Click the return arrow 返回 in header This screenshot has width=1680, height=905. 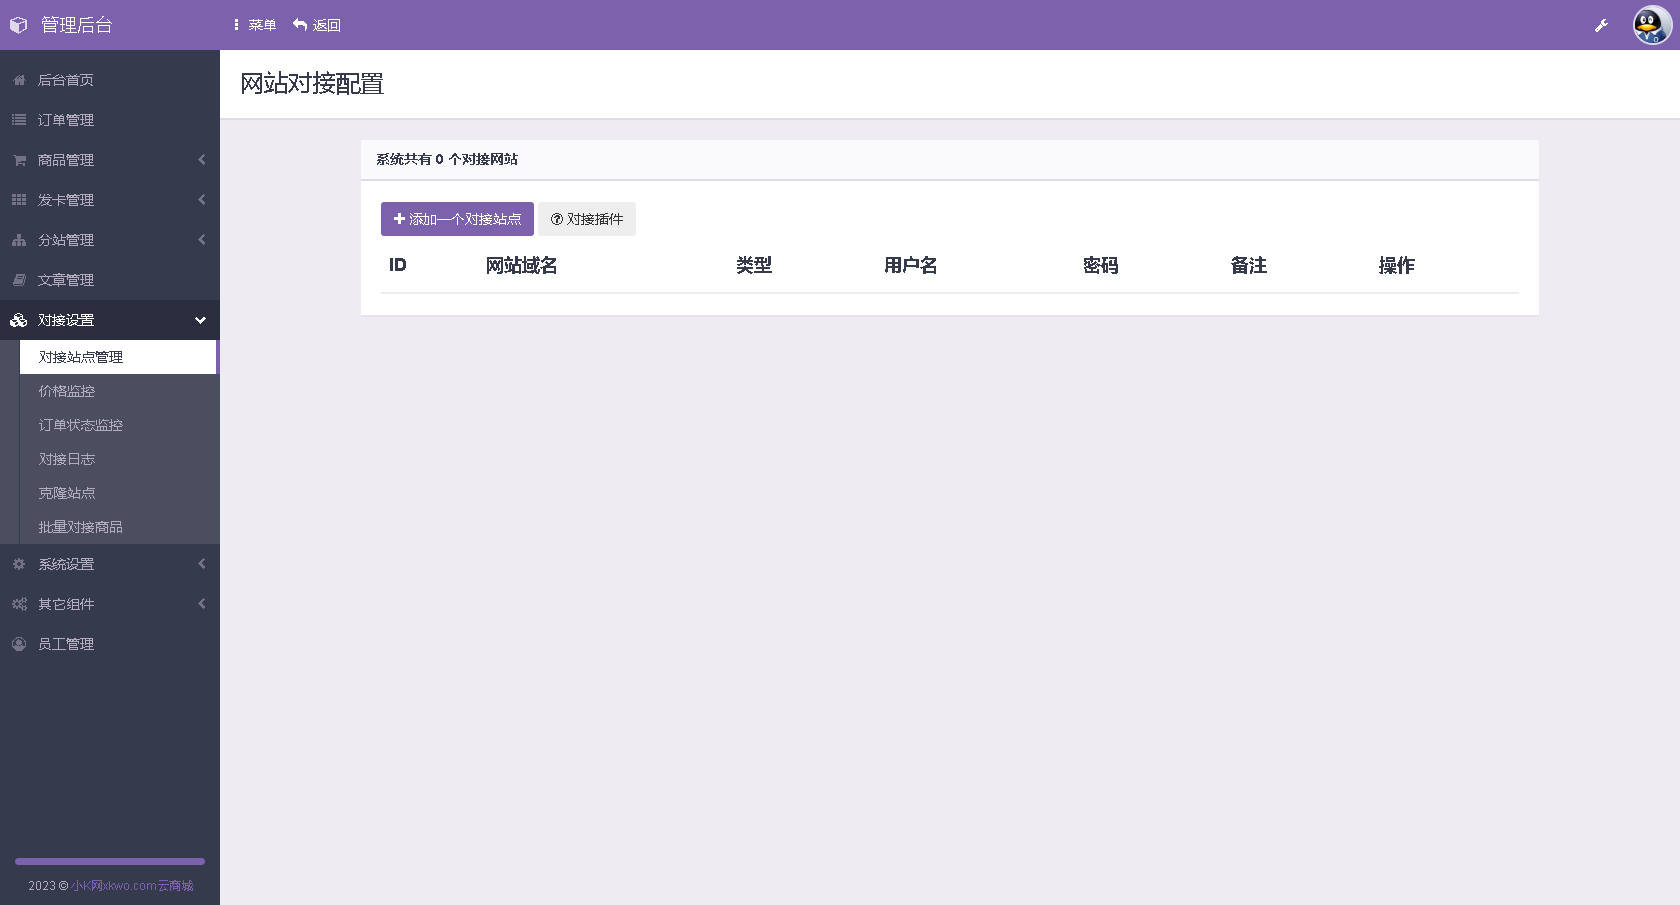coord(316,25)
